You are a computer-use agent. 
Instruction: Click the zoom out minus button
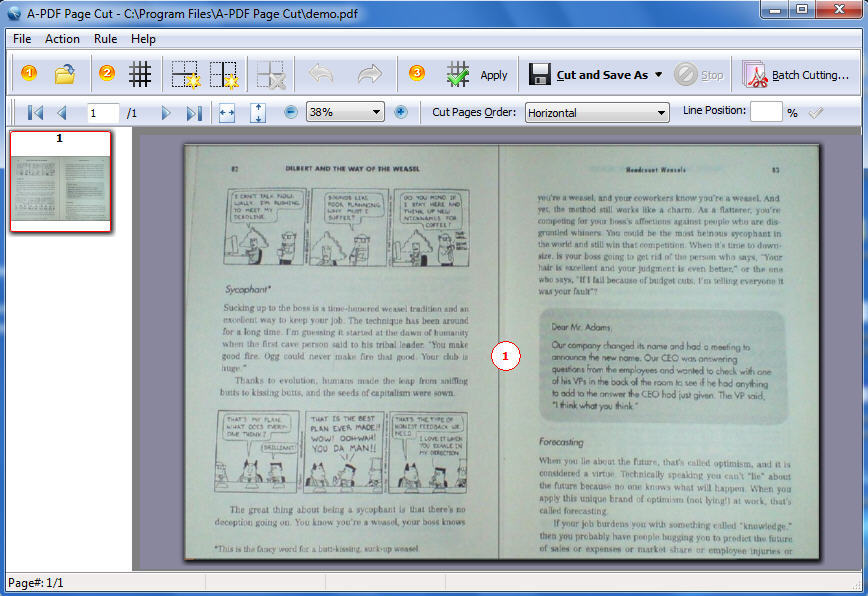[291, 112]
